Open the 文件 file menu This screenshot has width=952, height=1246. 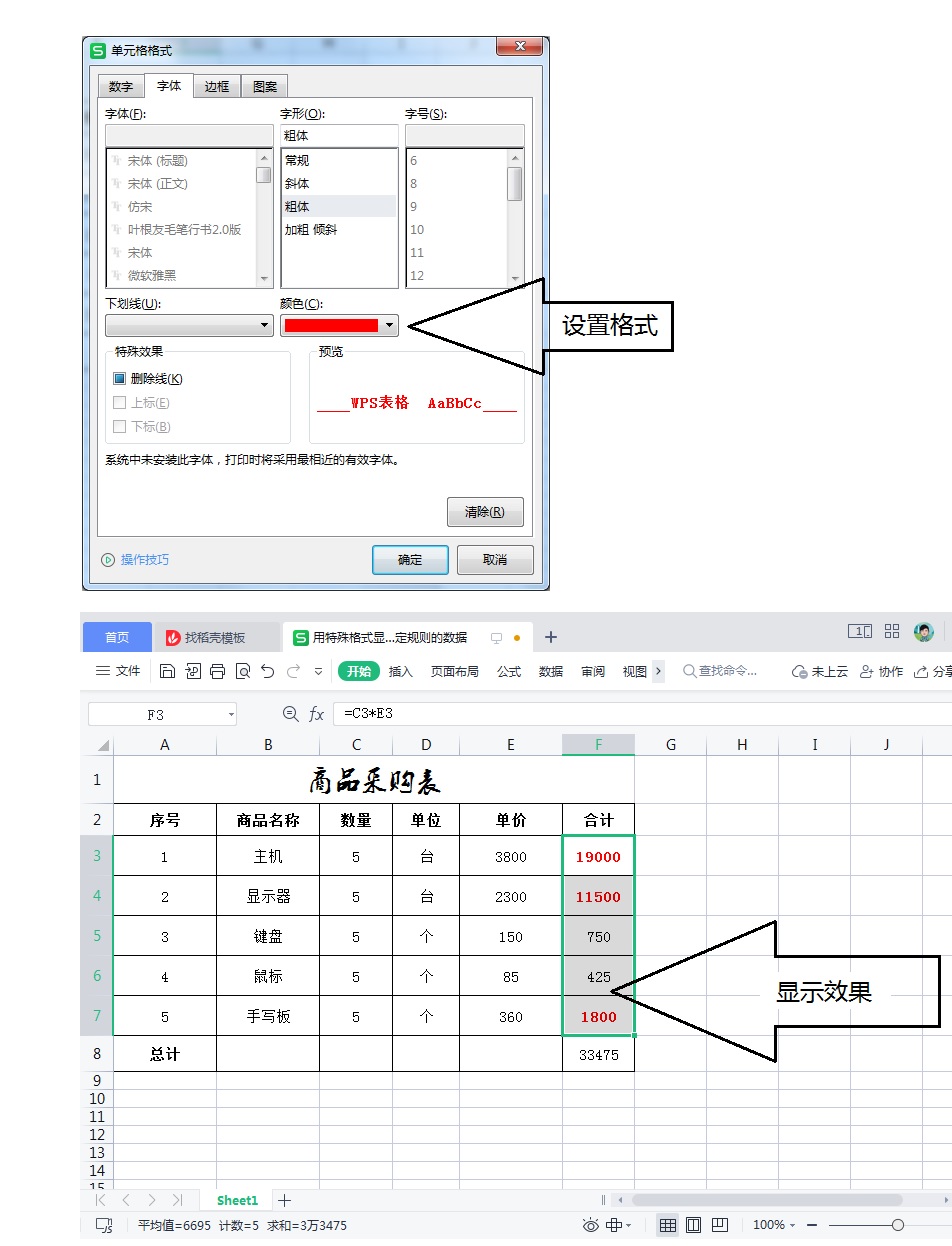pyautogui.click(x=118, y=671)
